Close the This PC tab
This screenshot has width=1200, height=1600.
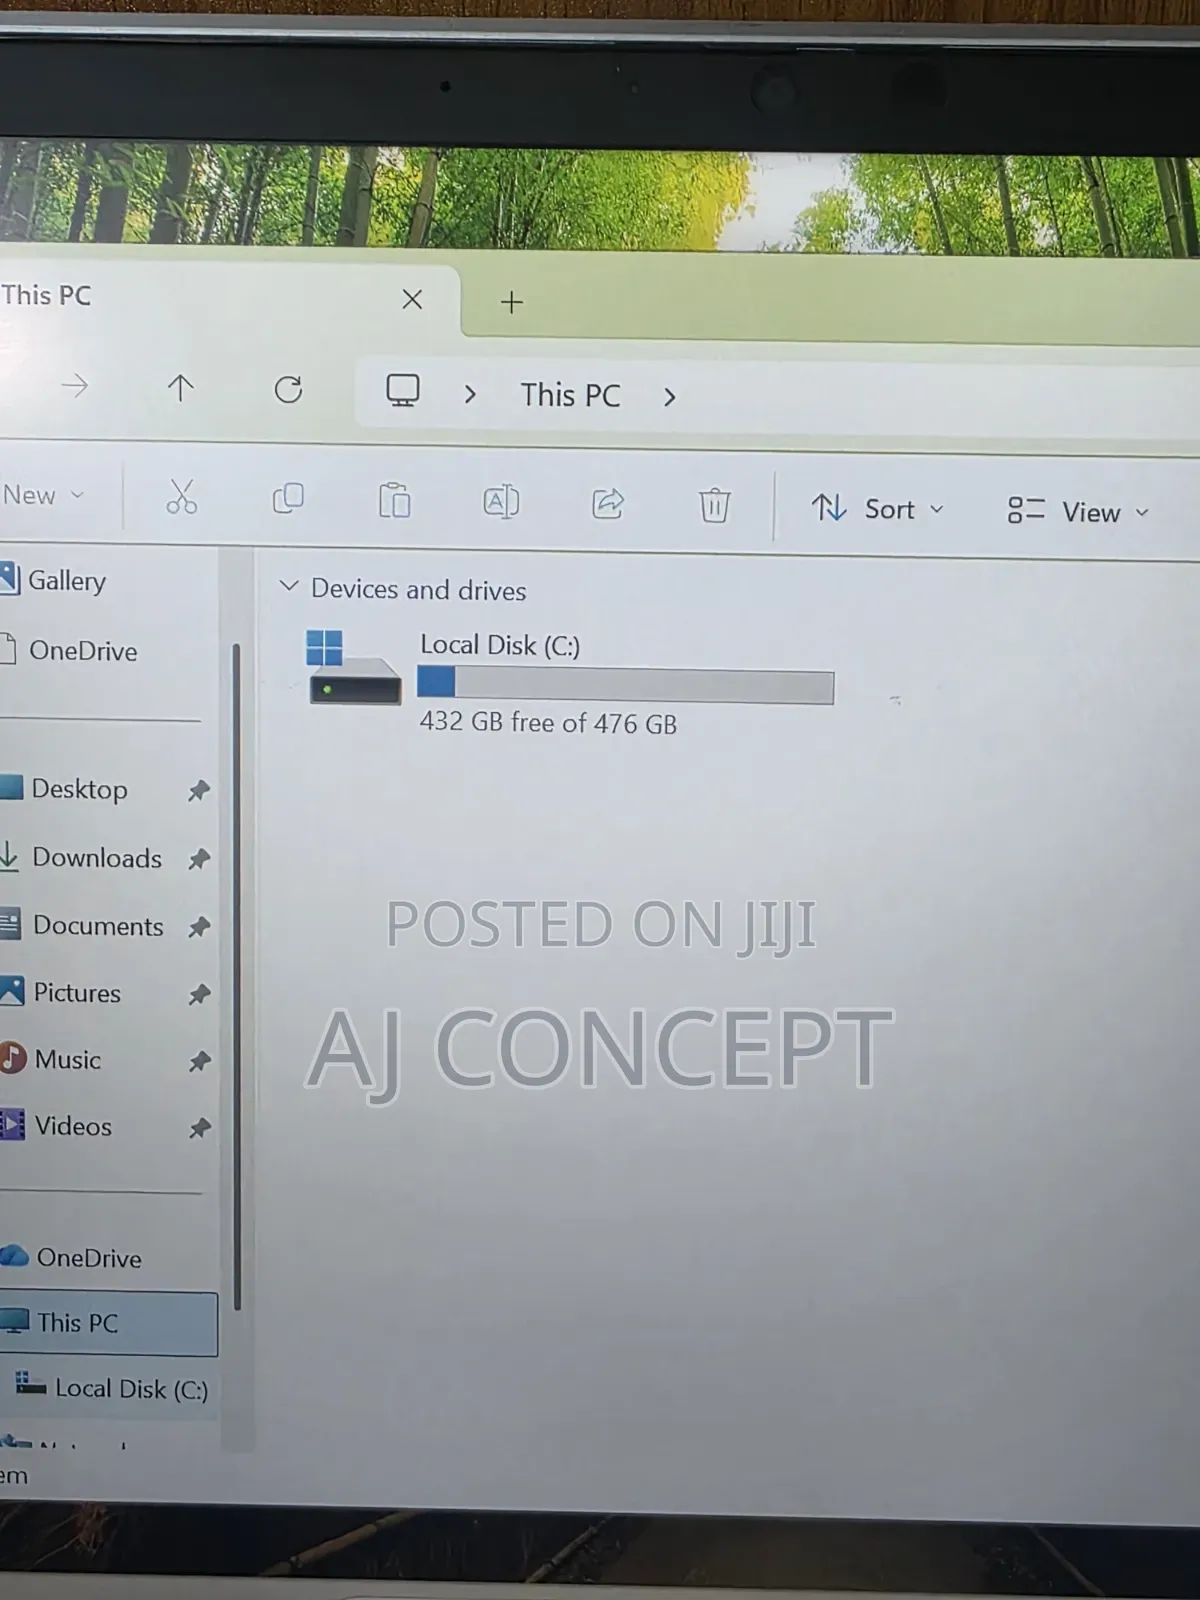tap(412, 299)
